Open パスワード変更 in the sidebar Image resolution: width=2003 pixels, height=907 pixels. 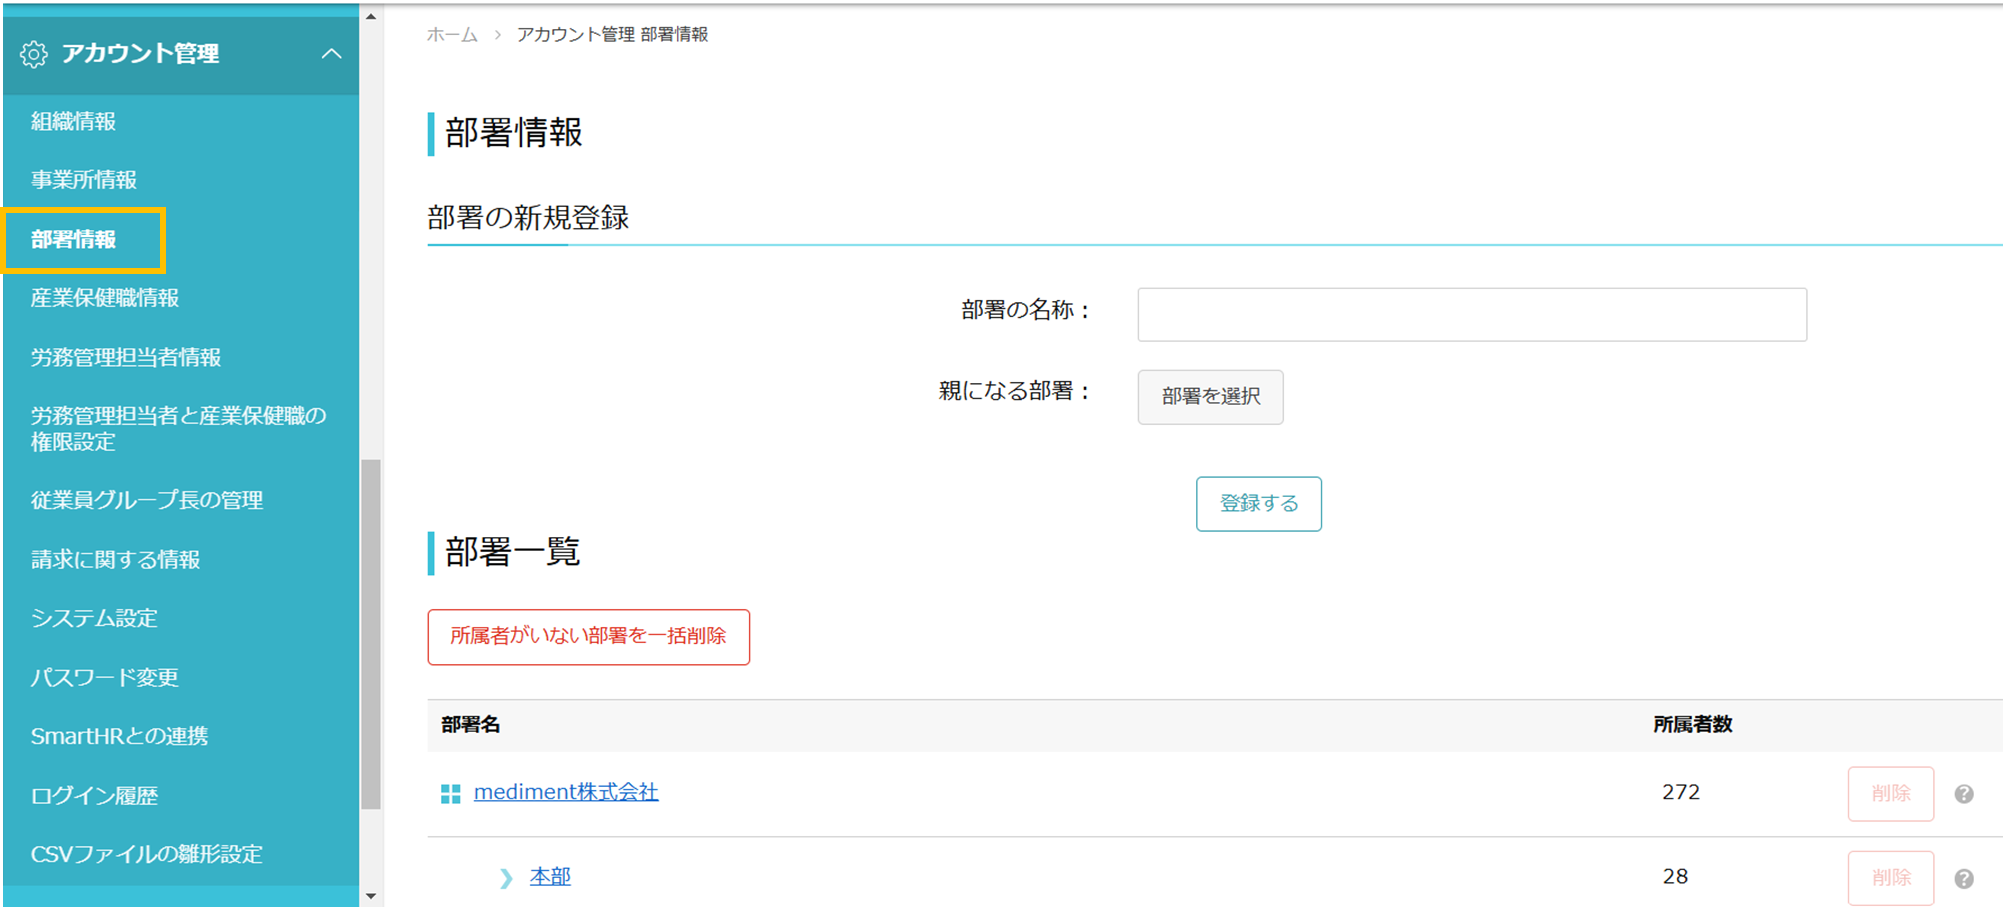point(105,677)
